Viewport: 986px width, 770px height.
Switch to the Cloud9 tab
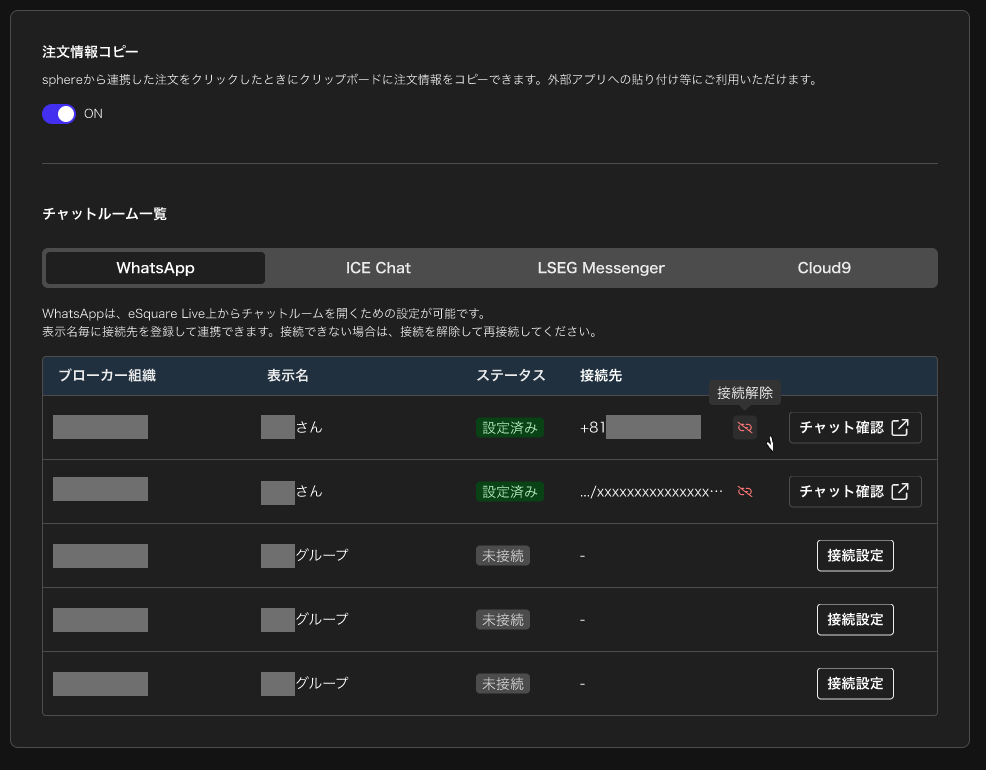click(x=824, y=268)
